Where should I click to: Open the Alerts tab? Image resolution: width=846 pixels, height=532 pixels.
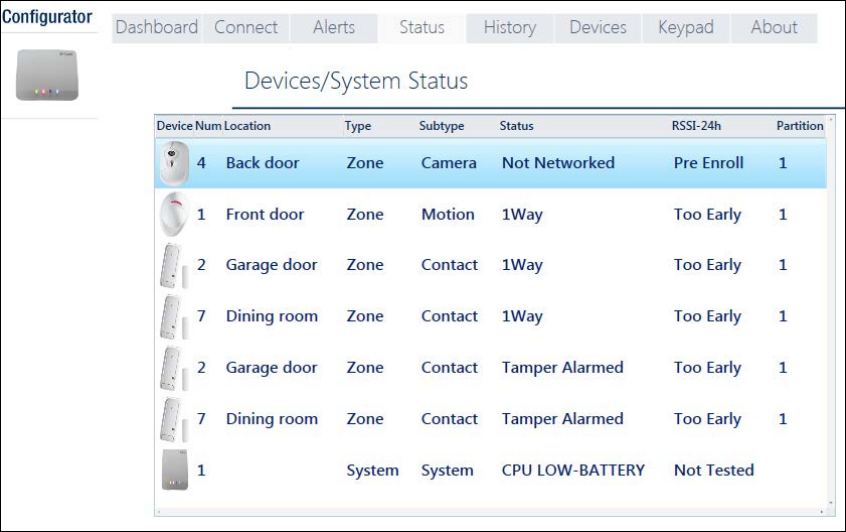coord(334,28)
